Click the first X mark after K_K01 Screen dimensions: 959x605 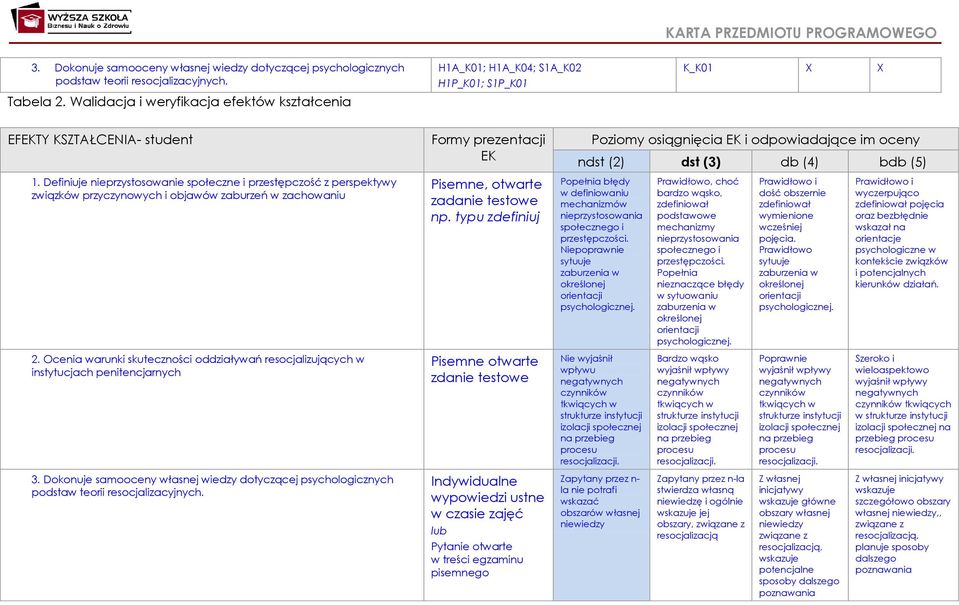tap(809, 68)
